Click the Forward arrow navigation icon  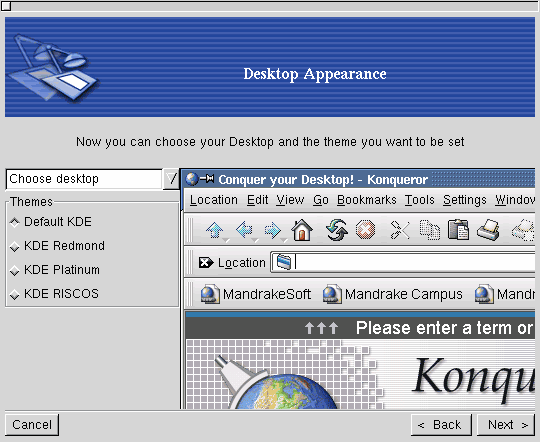[x=273, y=230]
